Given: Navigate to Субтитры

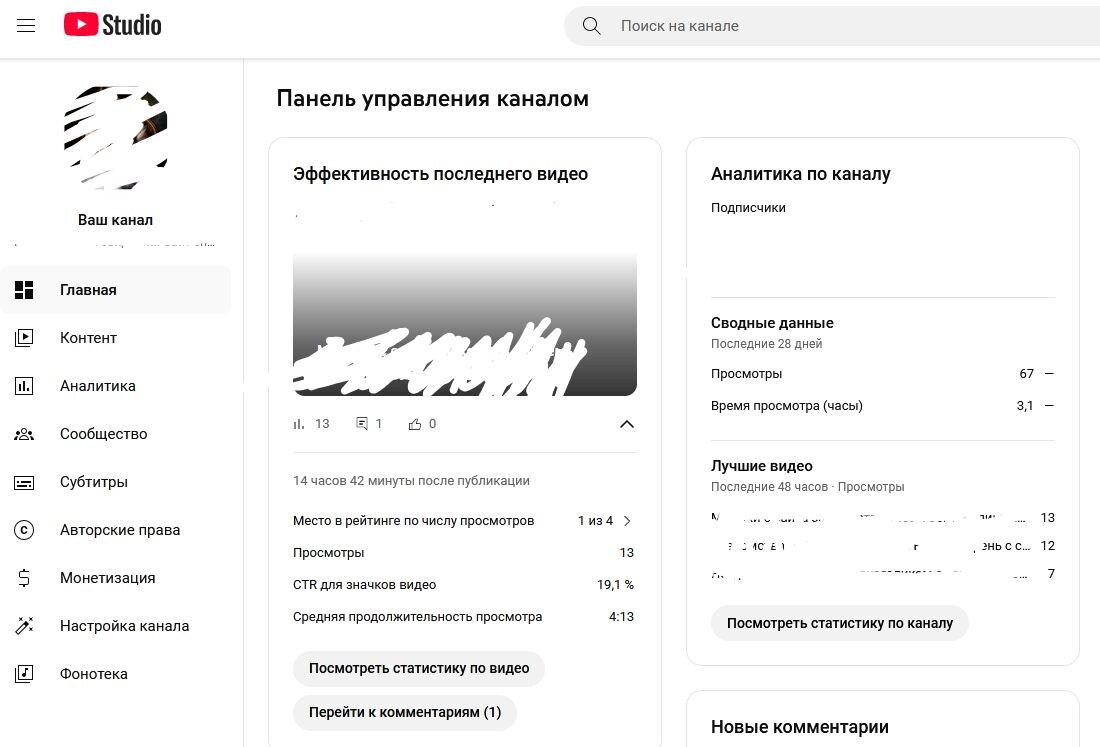Looking at the screenshot, I should click(x=116, y=482).
